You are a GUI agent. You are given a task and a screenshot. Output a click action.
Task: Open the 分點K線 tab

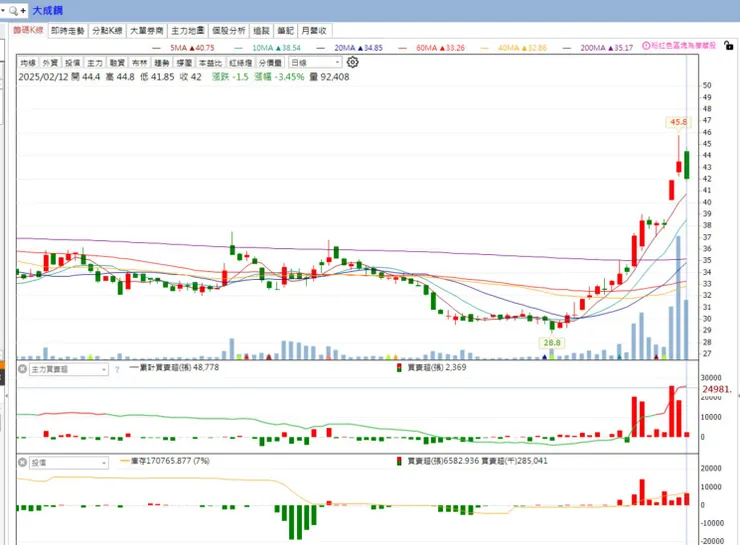(x=107, y=31)
